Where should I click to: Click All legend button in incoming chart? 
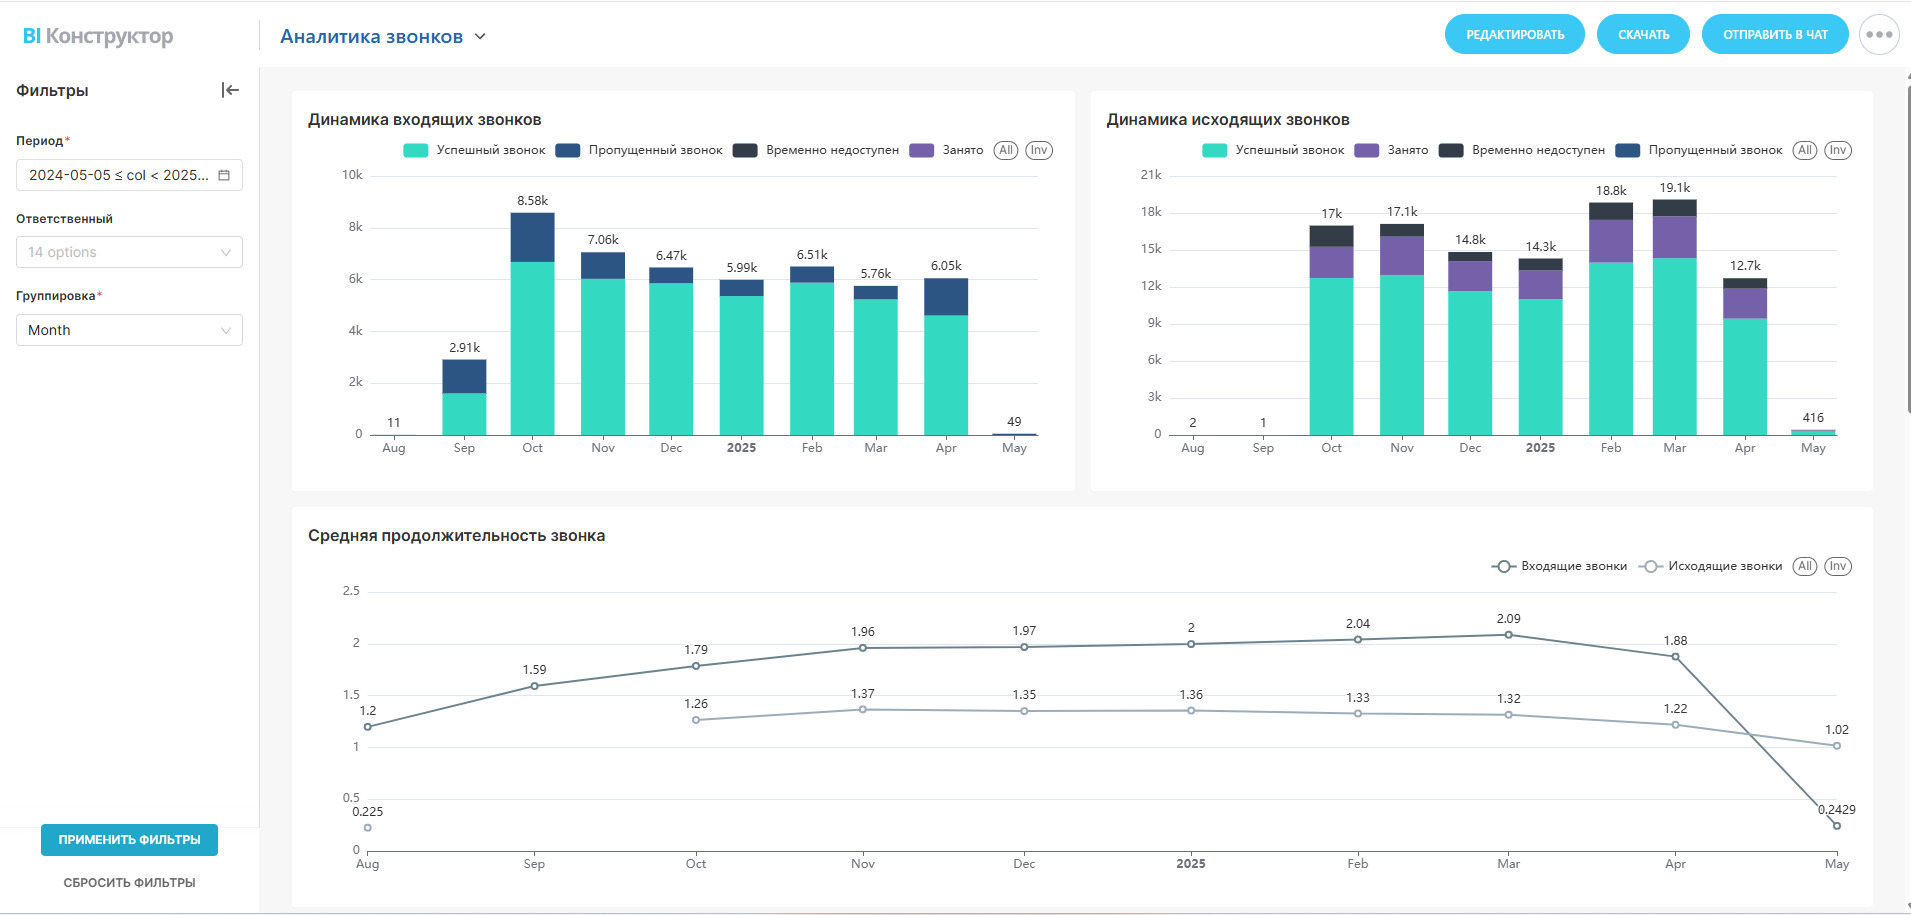[x=1006, y=150]
